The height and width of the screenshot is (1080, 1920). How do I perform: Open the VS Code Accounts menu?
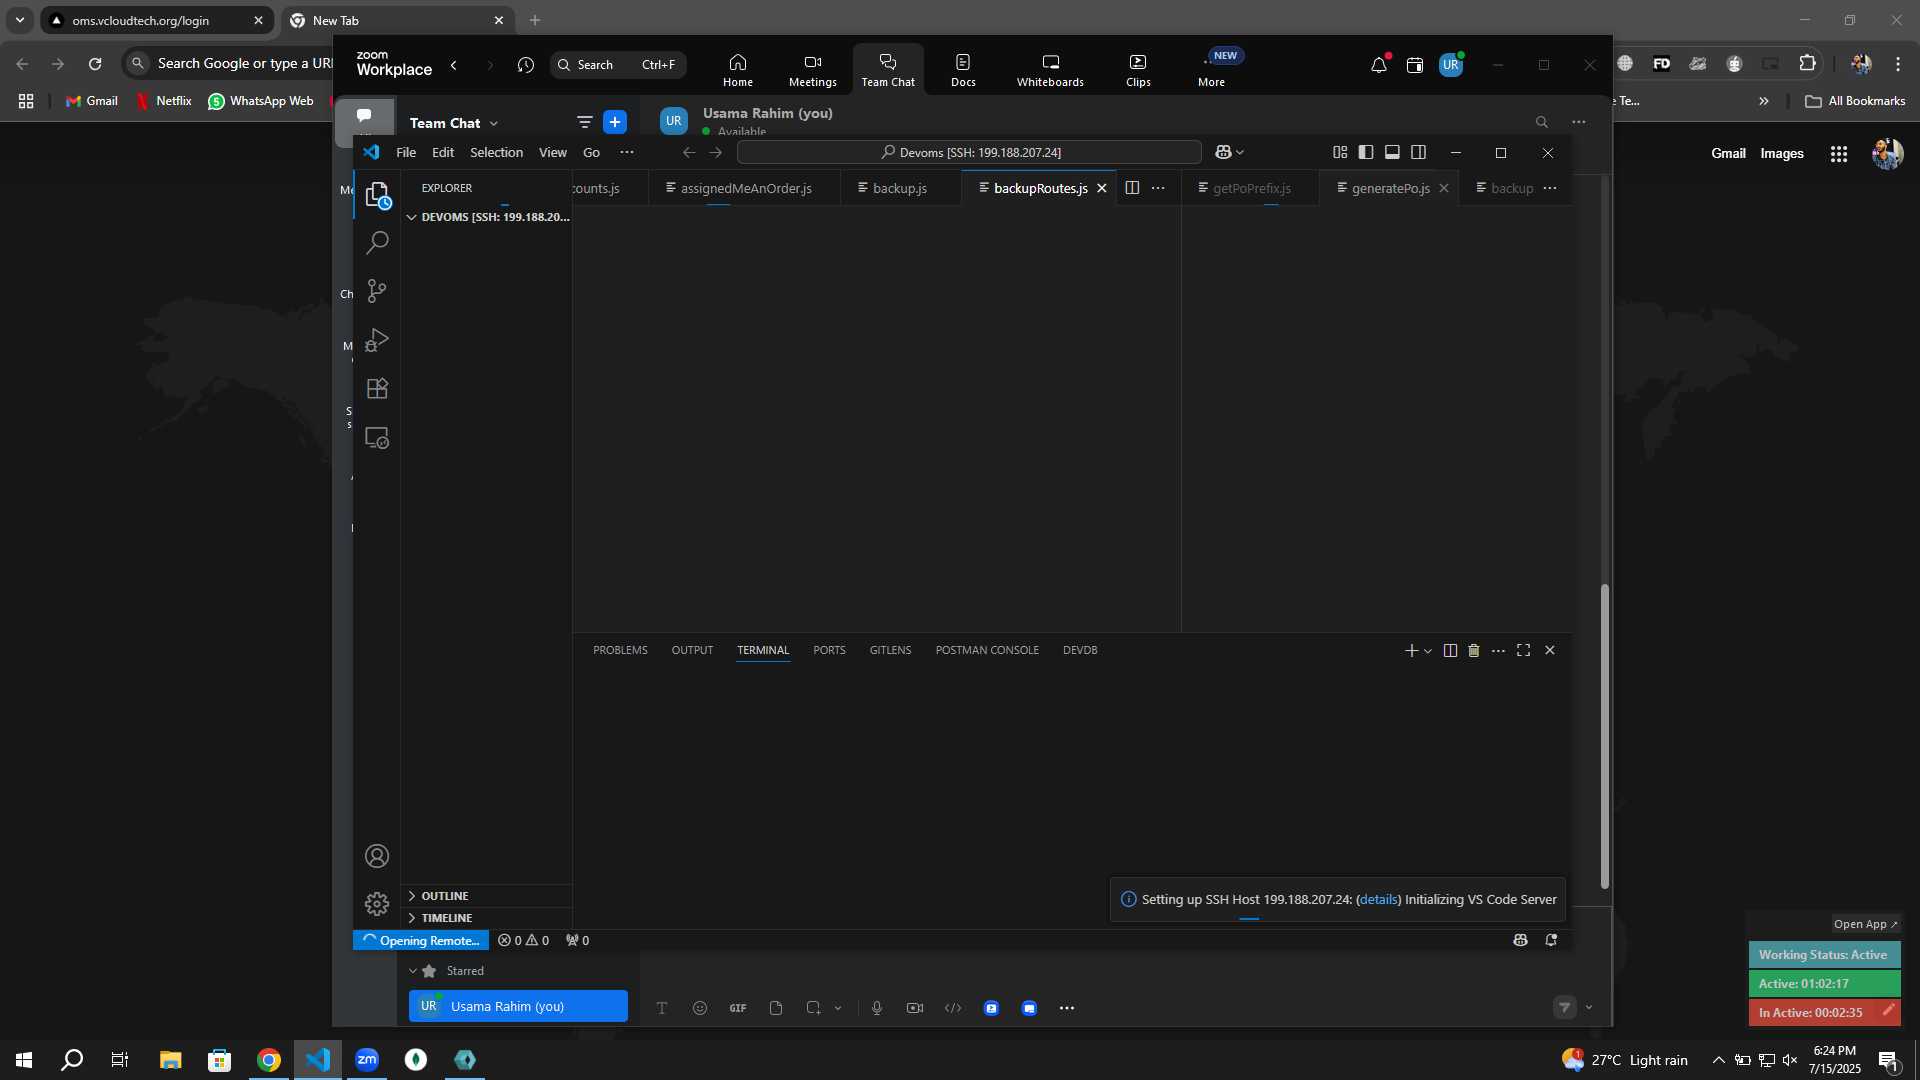pyautogui.click(x=377, y=856)
